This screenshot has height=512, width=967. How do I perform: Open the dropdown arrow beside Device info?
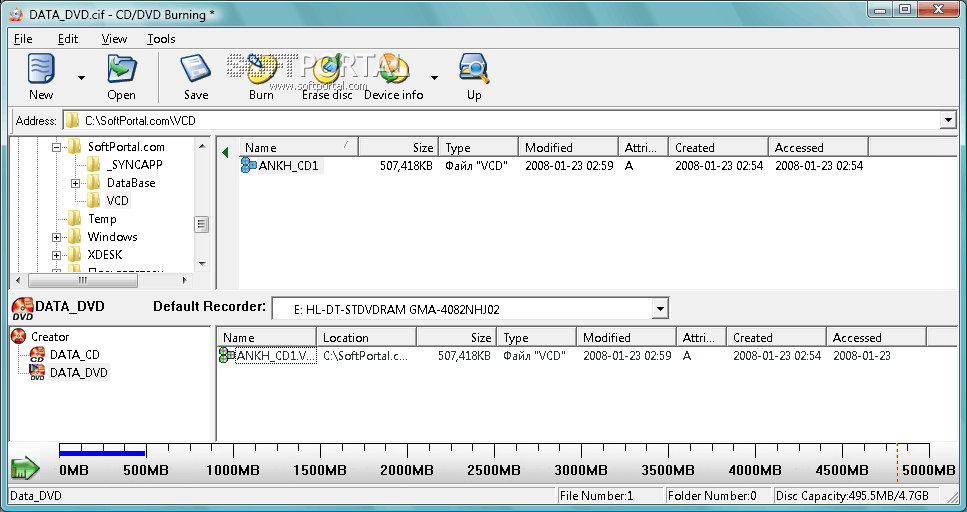click(434, 78)
